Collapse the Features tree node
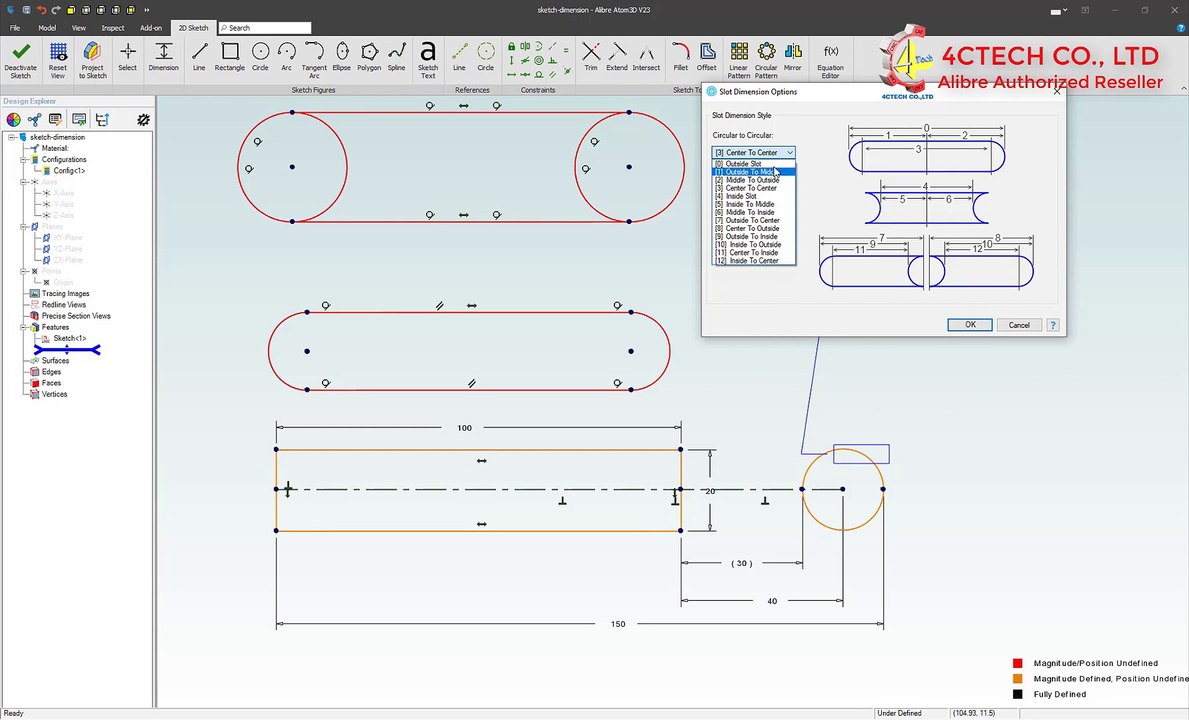 tap(24, 327)
